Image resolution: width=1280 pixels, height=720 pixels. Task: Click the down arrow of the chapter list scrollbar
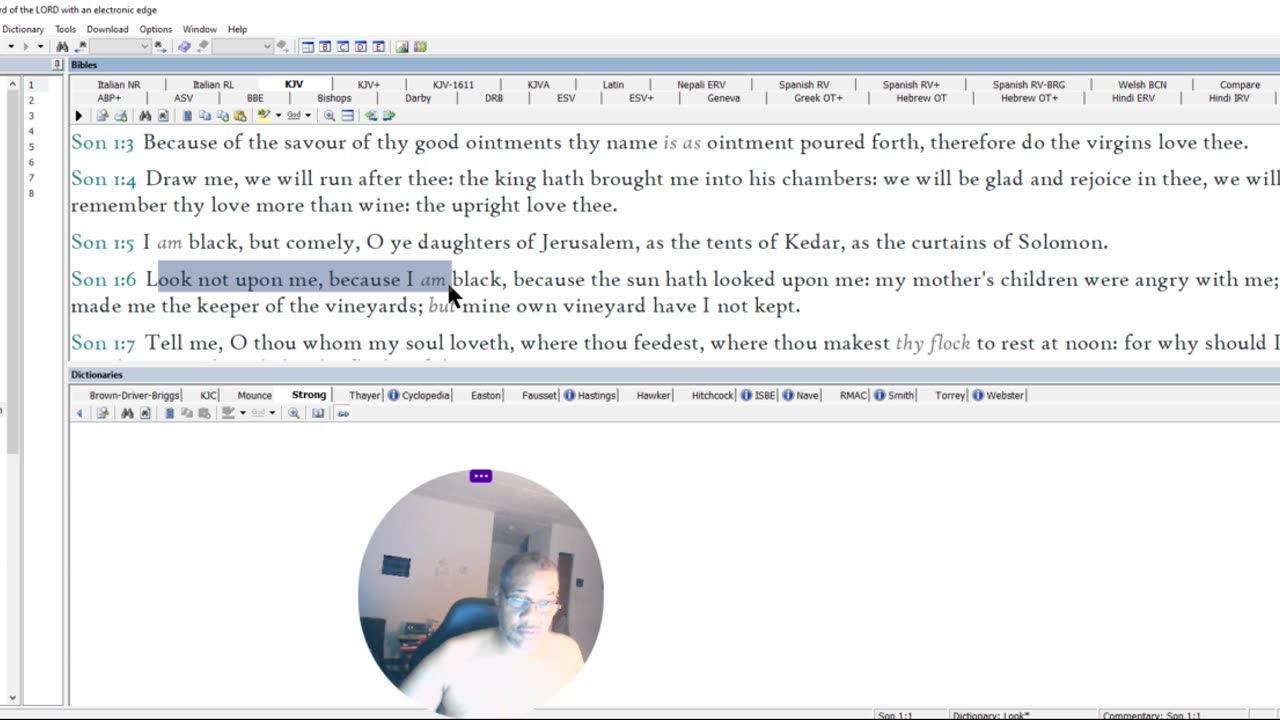pyautogui.click(x=13, y=698)
